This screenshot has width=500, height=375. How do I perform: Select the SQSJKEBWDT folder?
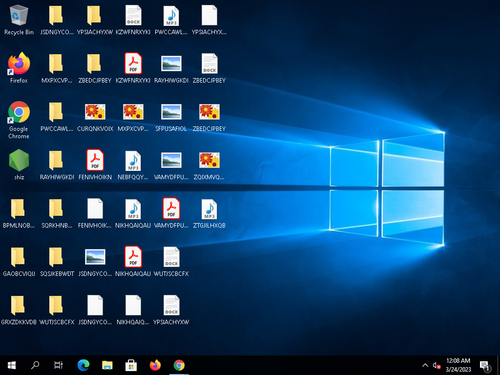coord(57,261)
